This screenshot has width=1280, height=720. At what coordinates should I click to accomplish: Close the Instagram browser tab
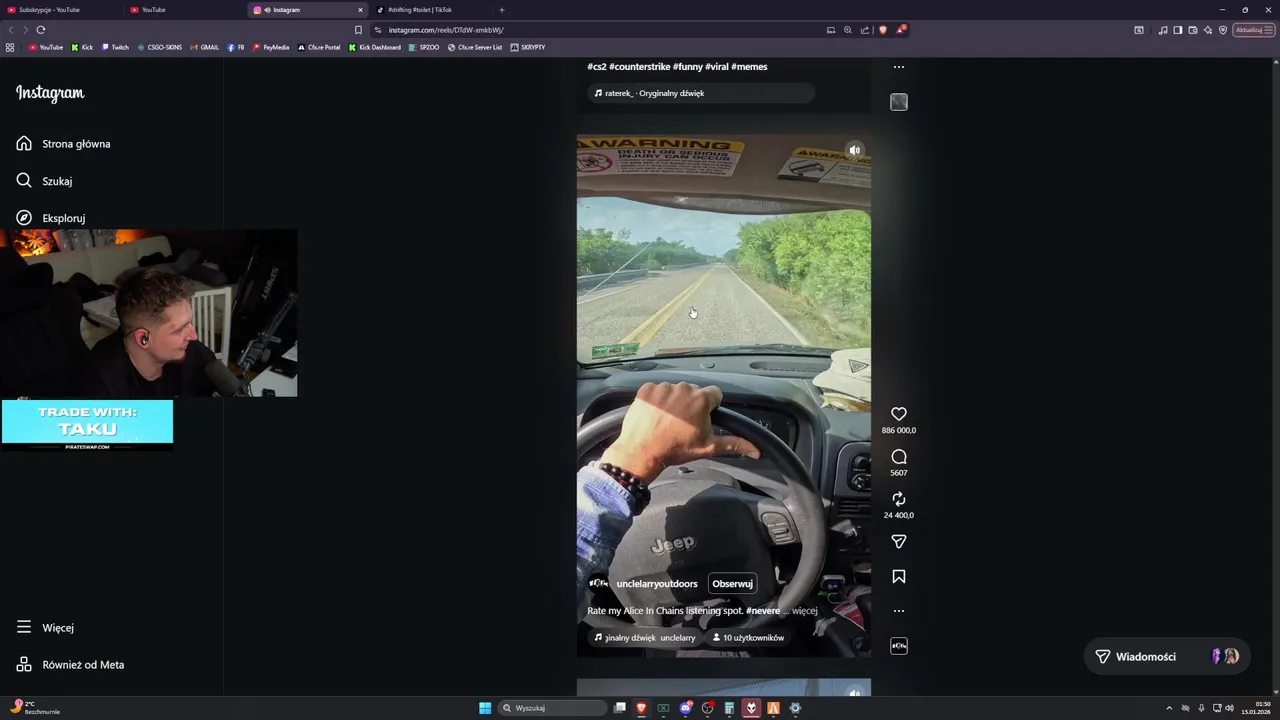(x=360, y=10)
